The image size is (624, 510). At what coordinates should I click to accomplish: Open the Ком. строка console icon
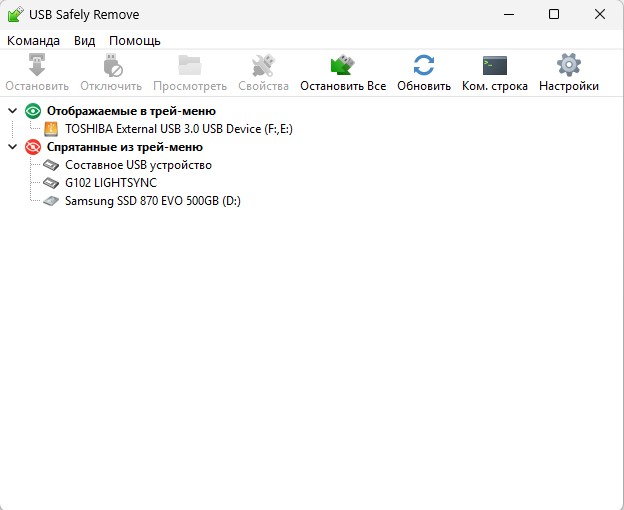[x=495, y=65]
